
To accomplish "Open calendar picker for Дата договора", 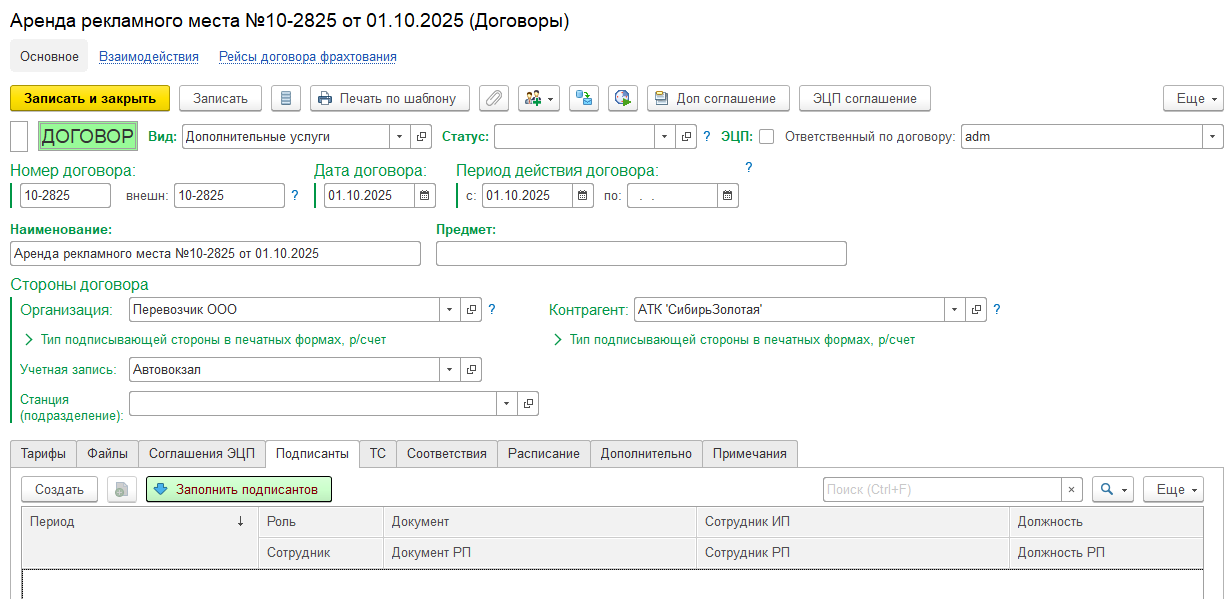I will click(425, 196).
